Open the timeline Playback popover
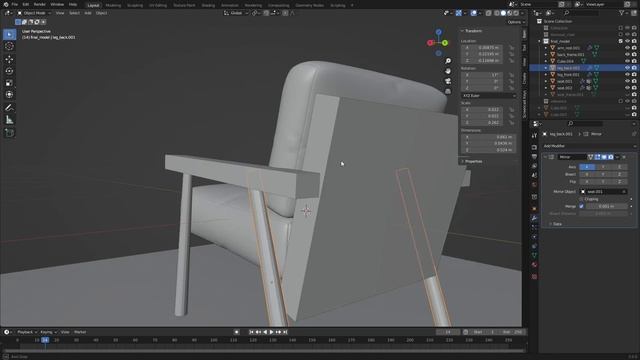640x360 pixels. pyautogui.click(x=27, y=332)
